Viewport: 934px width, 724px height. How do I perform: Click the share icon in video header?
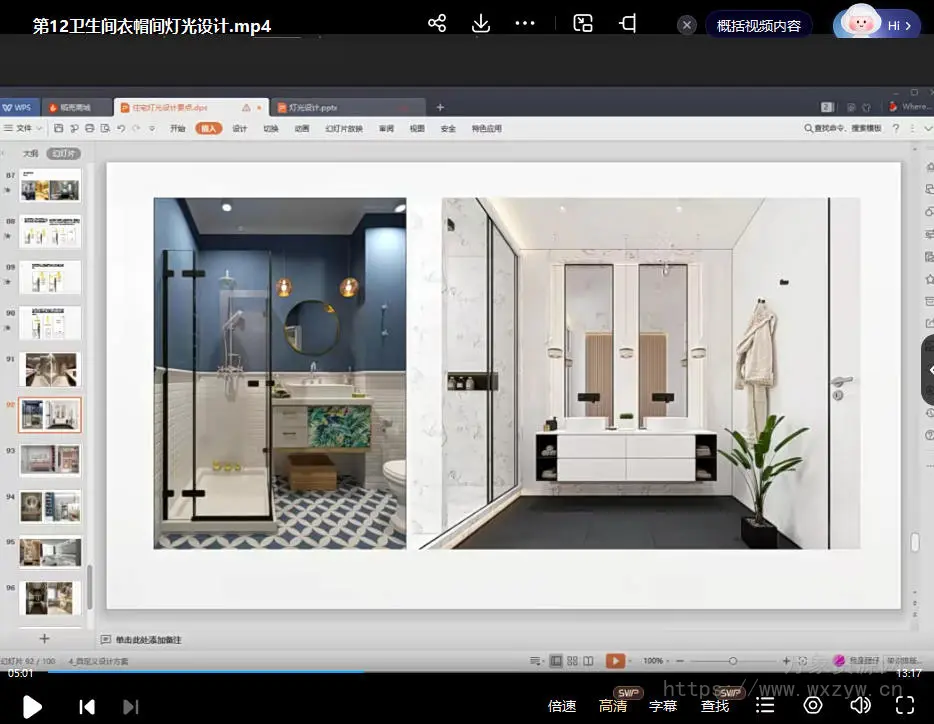pos(437,24)
